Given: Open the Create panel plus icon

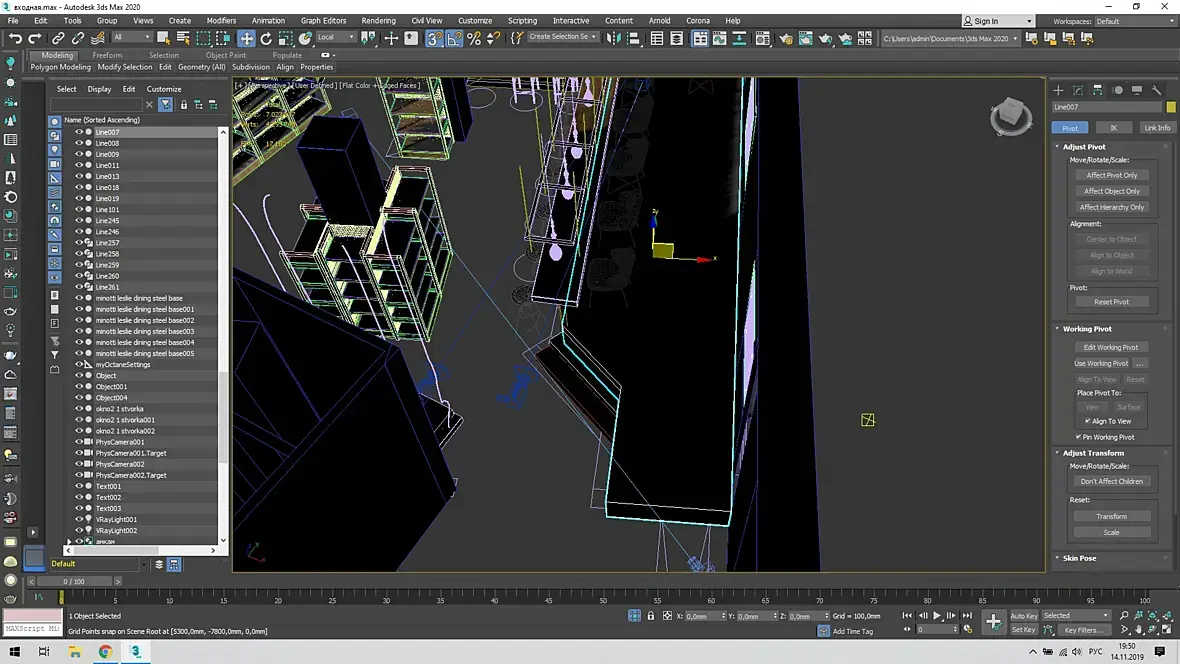Looking at the screenshot, I should [1058, 90].
